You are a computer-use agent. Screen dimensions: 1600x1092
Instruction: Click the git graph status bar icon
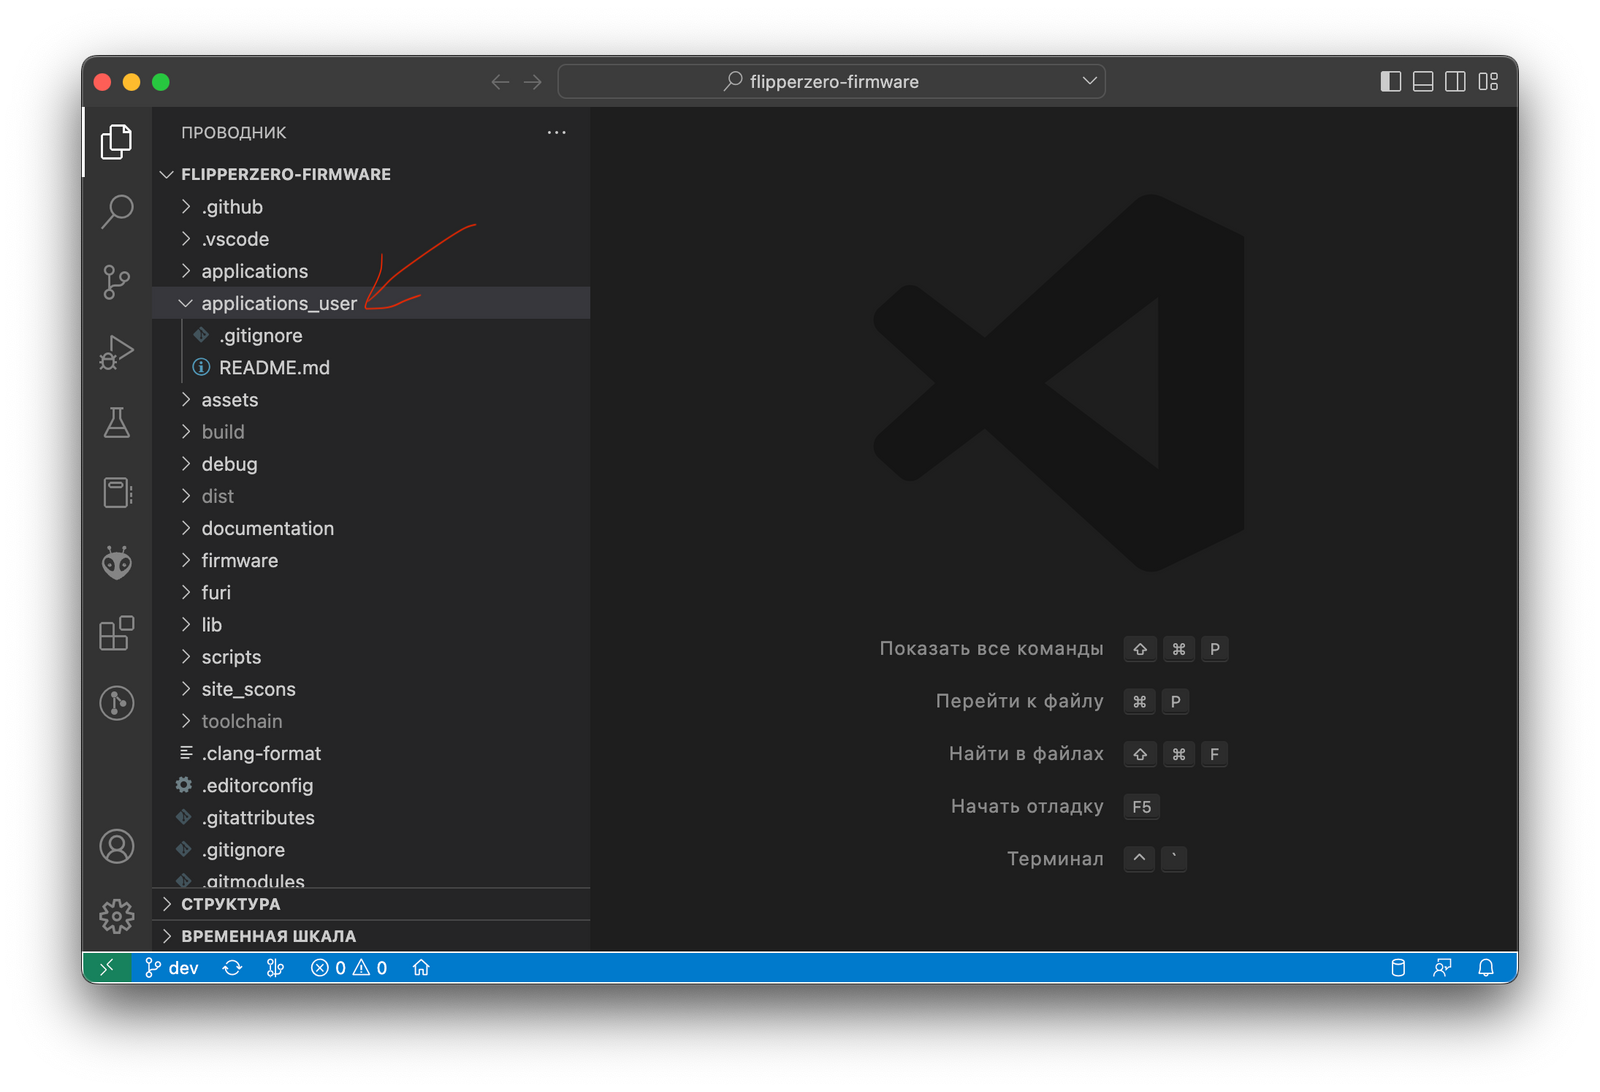pyautogui.click(x=275, y=967)
